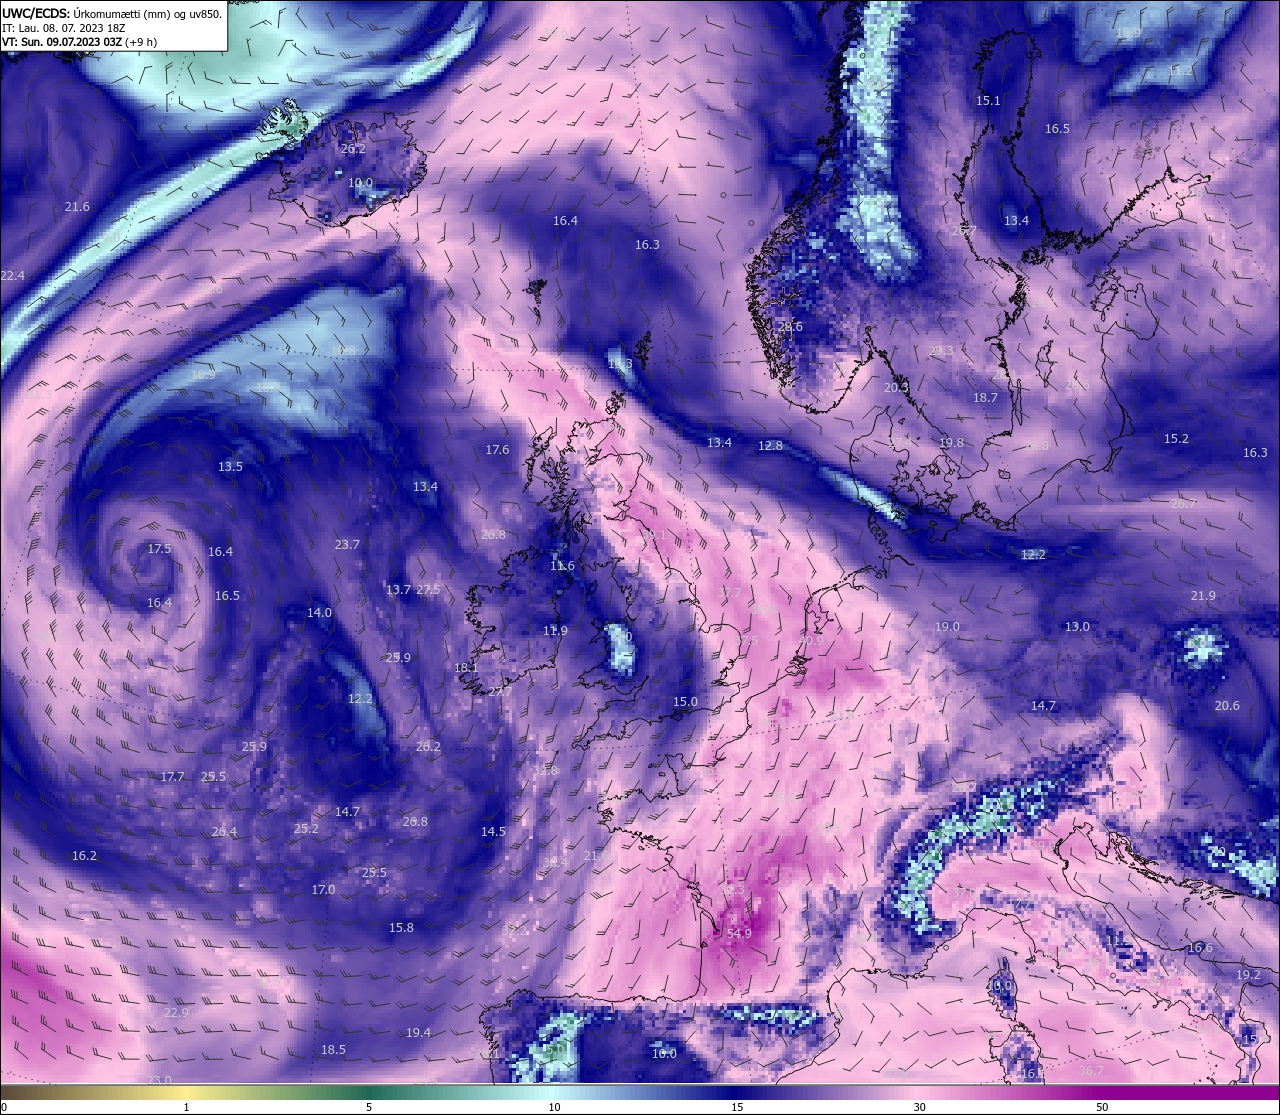Select the 11.6 value on the map
The image size is (1280, 1115).
(x=562, y=566)
